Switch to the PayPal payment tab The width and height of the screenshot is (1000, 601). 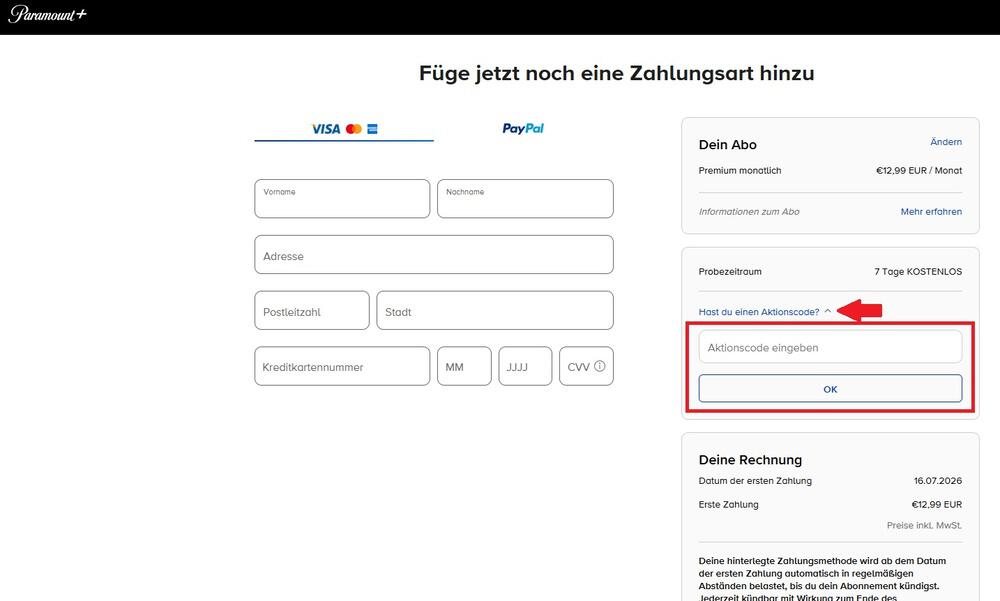click(523, 128)
